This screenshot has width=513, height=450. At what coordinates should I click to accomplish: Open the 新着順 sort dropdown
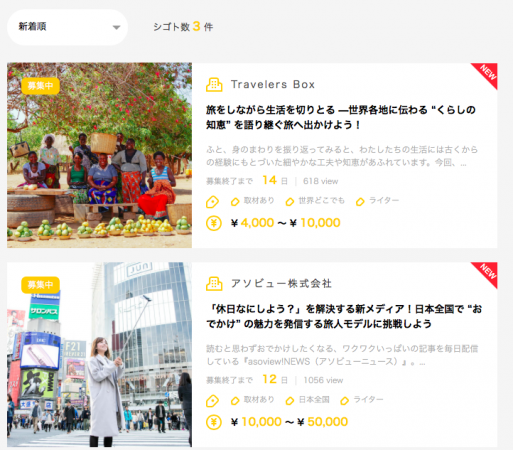point(67,27)
